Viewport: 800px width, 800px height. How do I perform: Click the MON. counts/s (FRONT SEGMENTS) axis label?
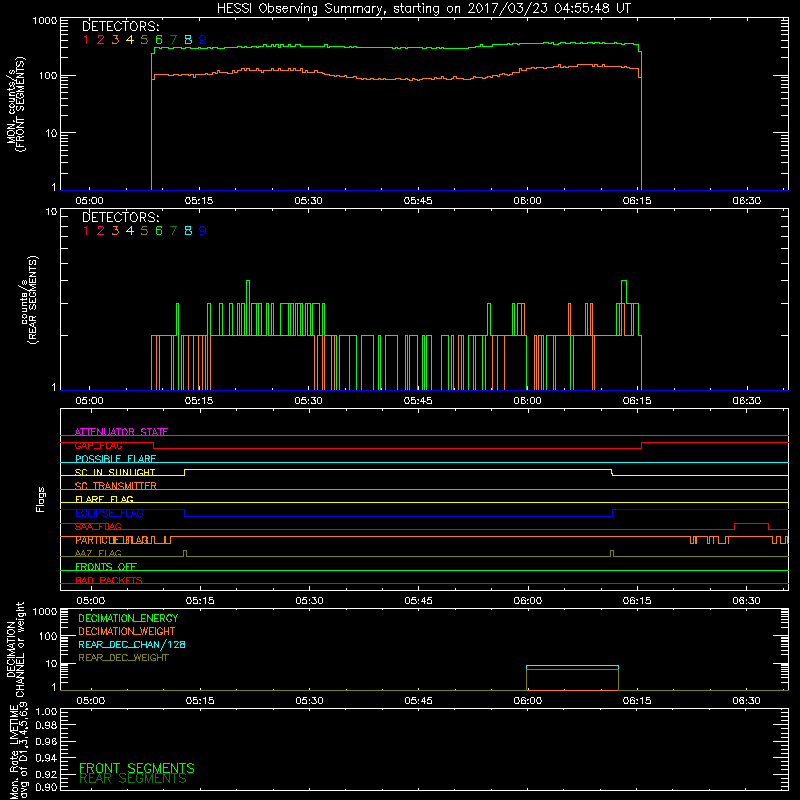point(15,104)
